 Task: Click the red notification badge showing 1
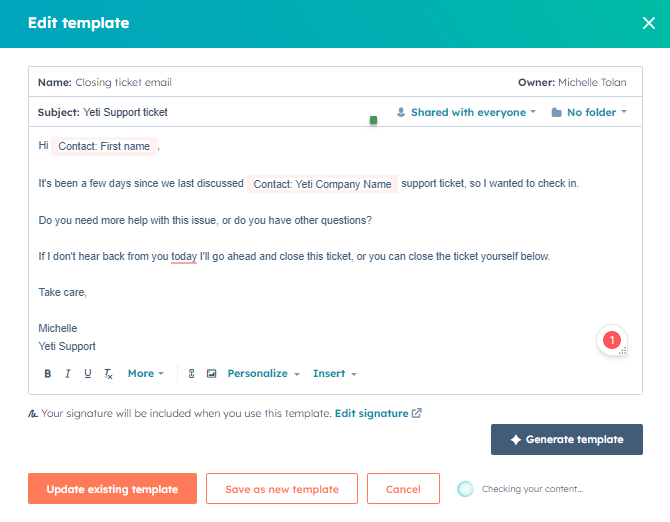[612, 341]
